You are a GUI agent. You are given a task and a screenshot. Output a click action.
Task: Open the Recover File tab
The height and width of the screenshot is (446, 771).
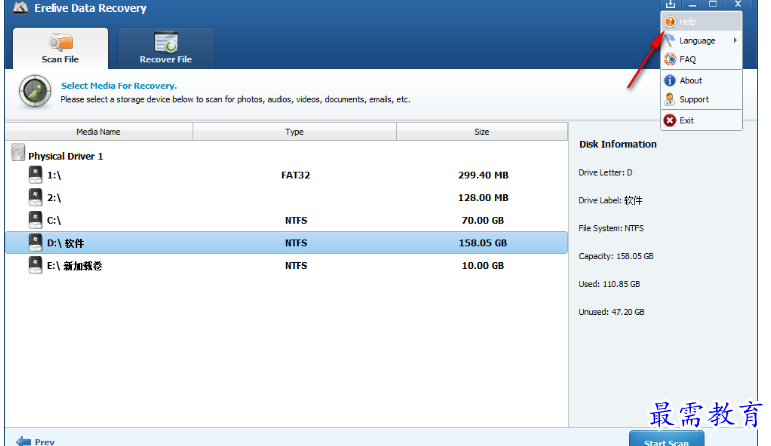click(166, 48)
